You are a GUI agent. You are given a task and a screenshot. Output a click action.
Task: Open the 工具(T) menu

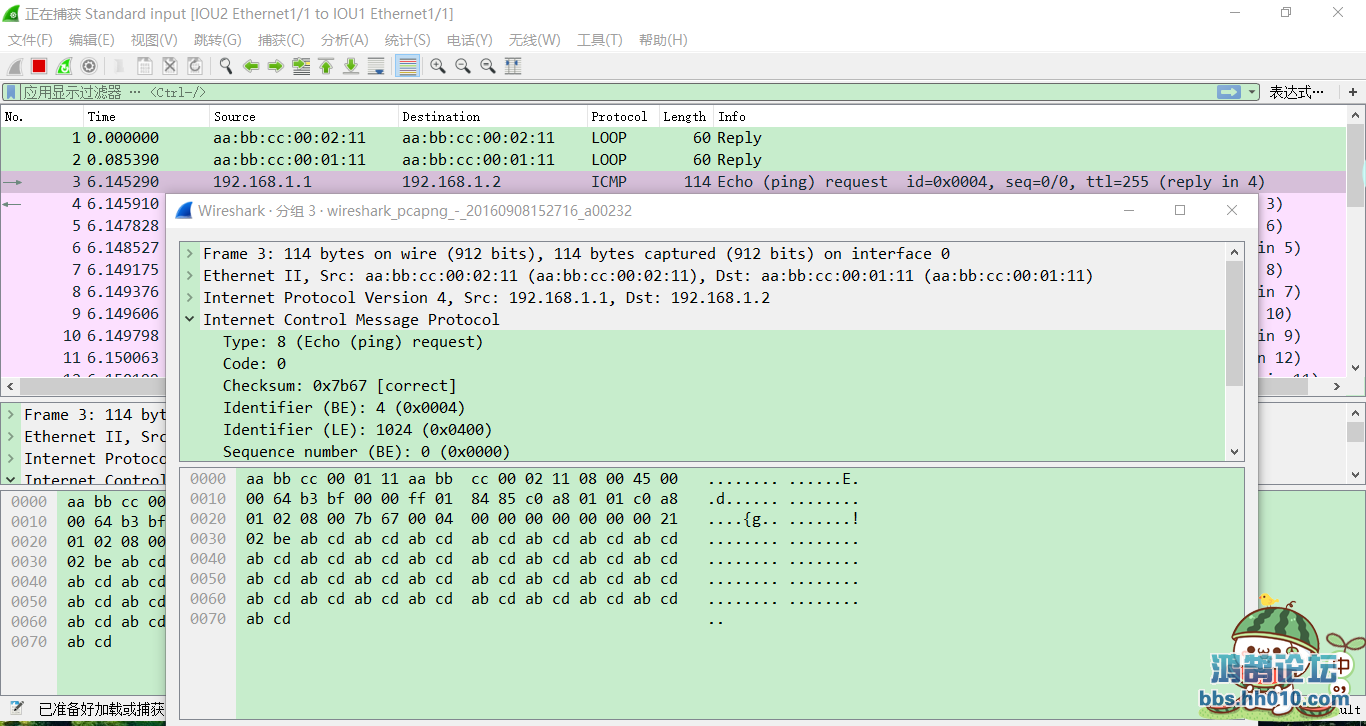pyautogui.click(x=599, y=40)
